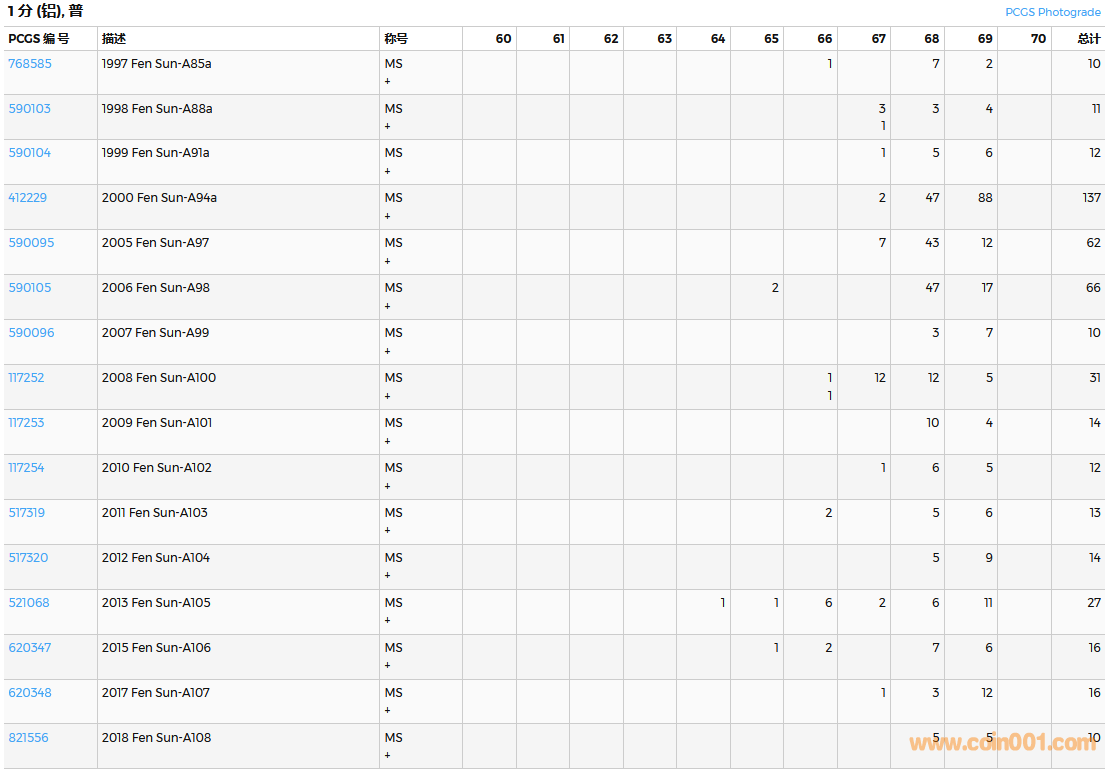1109x770 pixels.
Task: Click the 总计 column header
Action: click(1088, 39)
